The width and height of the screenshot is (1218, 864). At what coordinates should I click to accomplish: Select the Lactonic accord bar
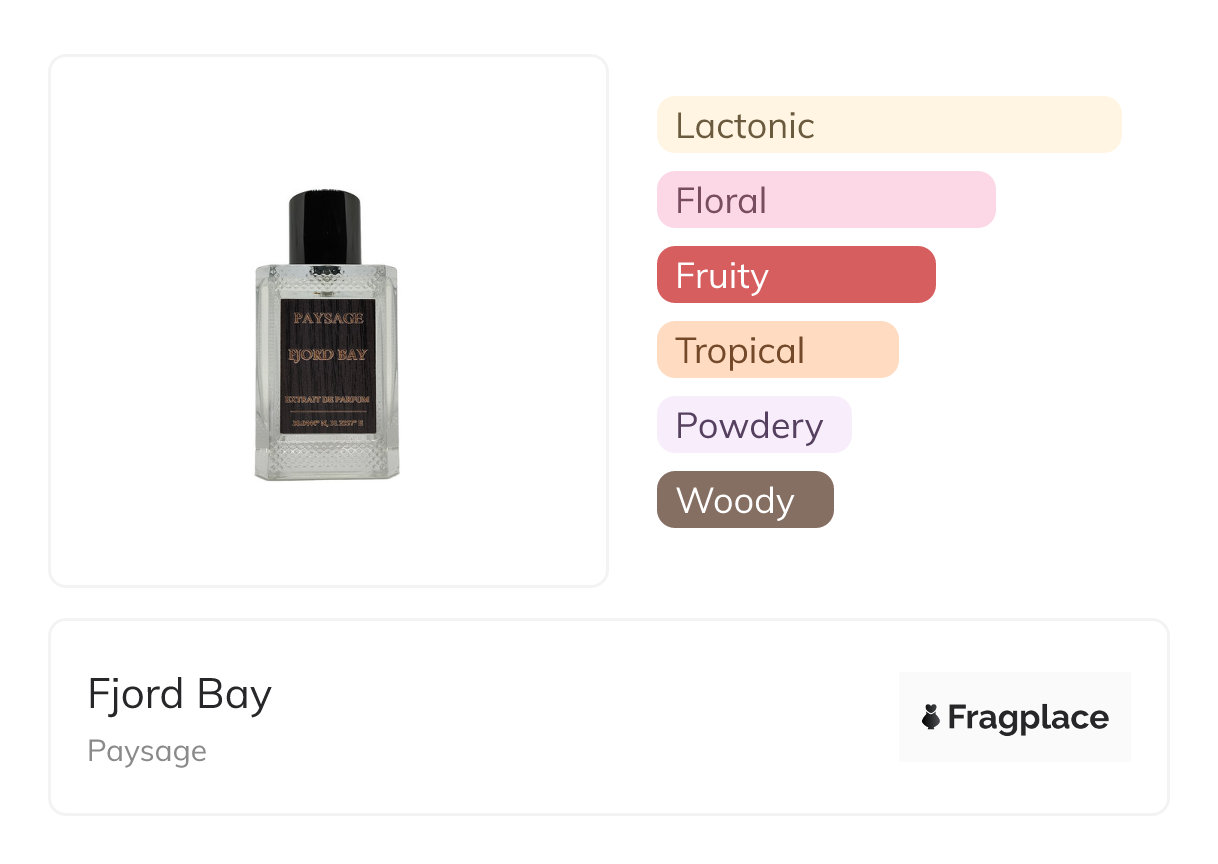coord(888,125)
